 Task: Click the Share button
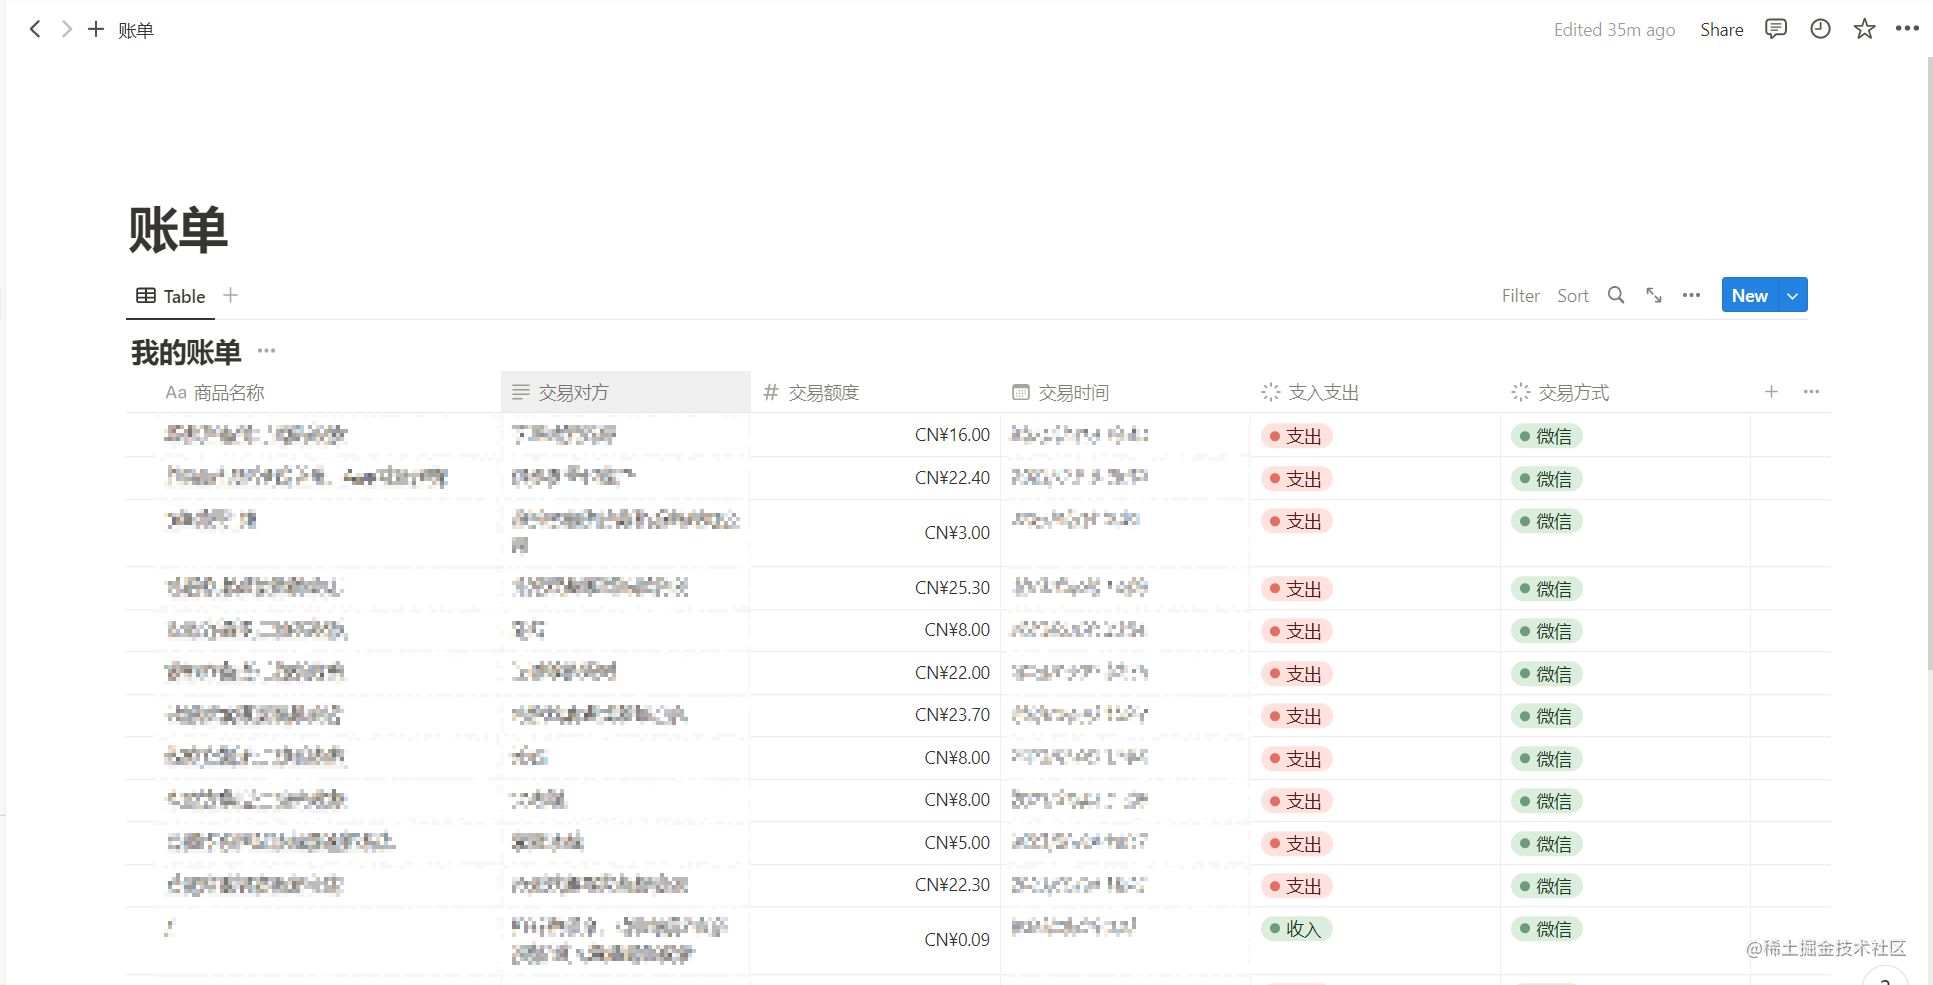(1721, 30)
